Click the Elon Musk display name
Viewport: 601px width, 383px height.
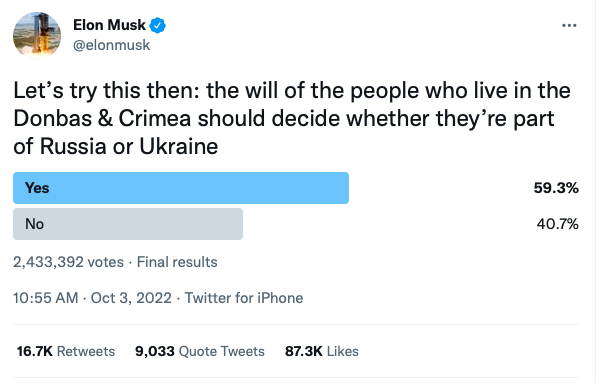point(109,25)
